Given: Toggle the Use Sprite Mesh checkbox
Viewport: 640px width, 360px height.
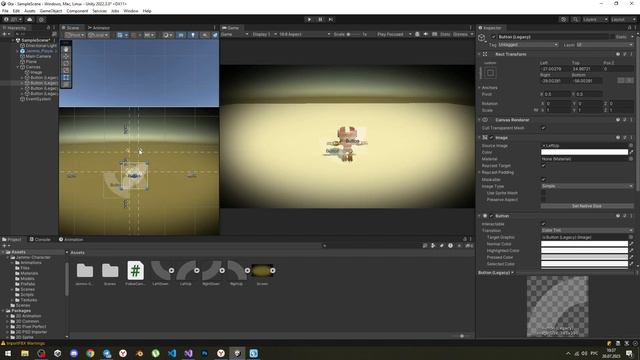Looking at the screenshot, I should point(543,193).
